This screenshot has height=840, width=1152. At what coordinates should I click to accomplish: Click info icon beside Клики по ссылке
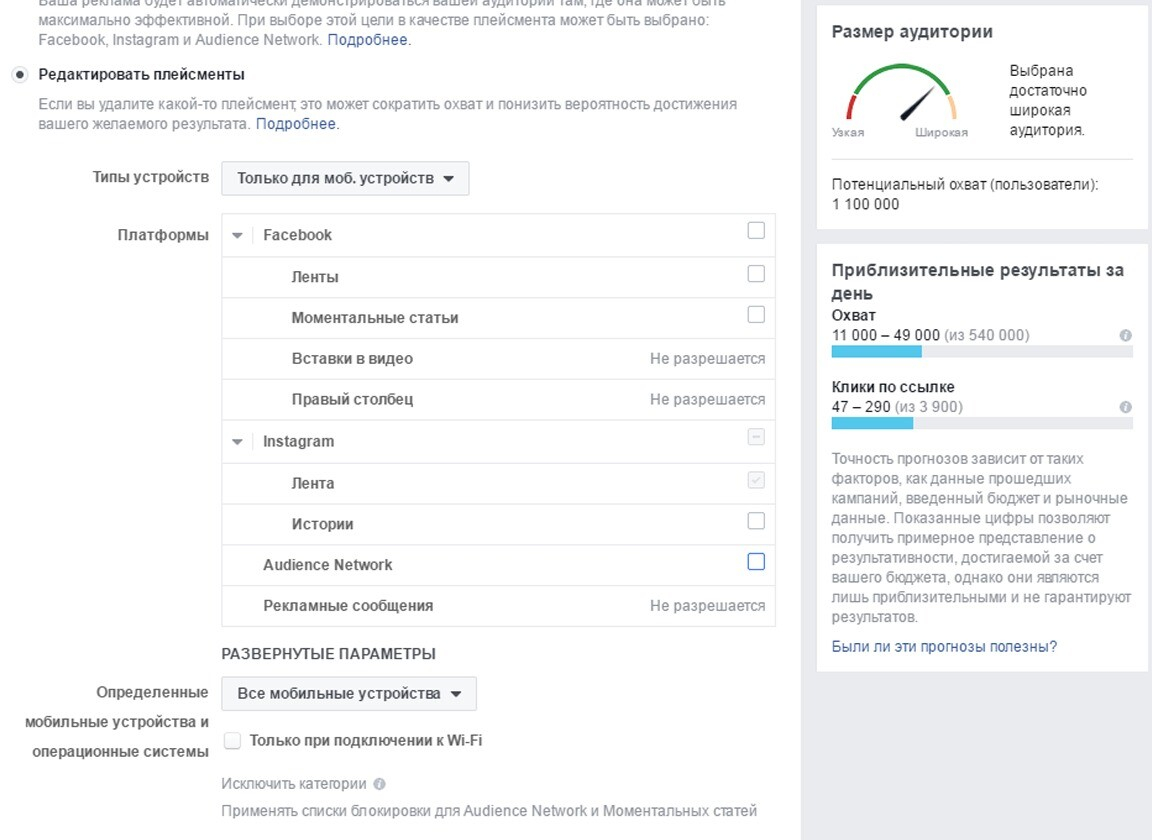[x=1125, y=407]
